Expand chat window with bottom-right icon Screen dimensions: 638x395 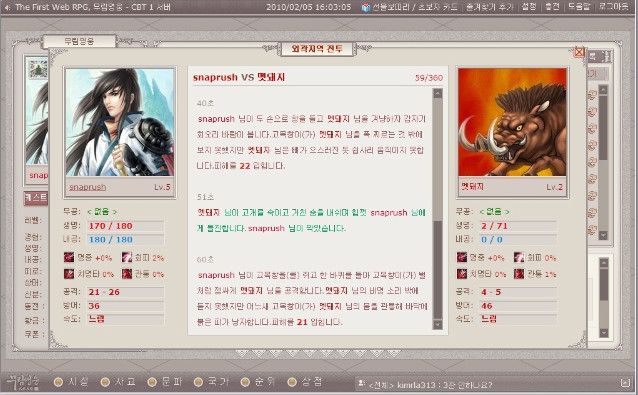tap(626, 383)
